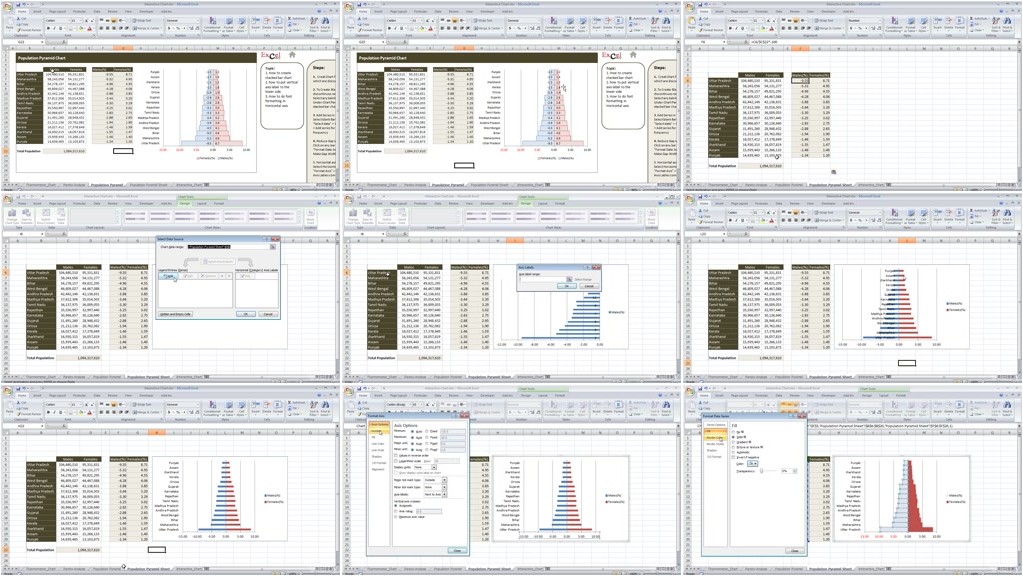The height and width of the screenshot is (576, 1023).
Task: Click the Transparency slider in Format Data Series
Action: tap(762, 471)
